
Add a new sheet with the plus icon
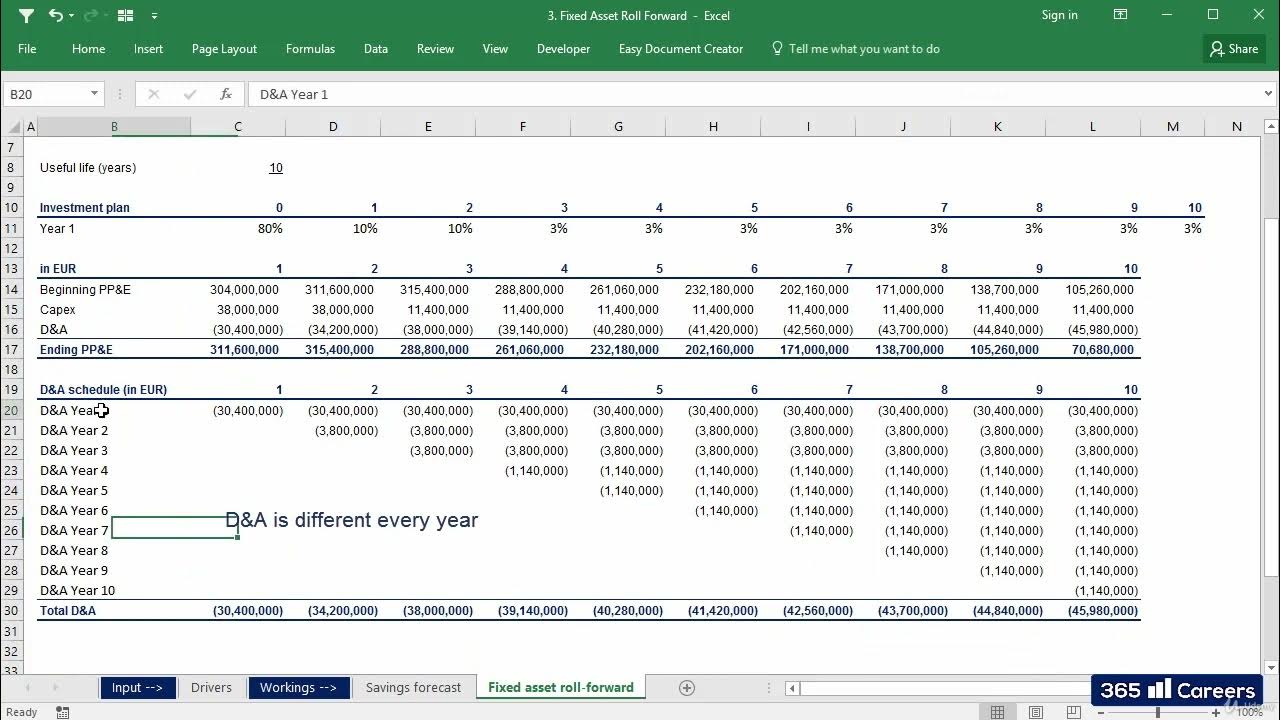pyautogui.click(x=686, y=688)
